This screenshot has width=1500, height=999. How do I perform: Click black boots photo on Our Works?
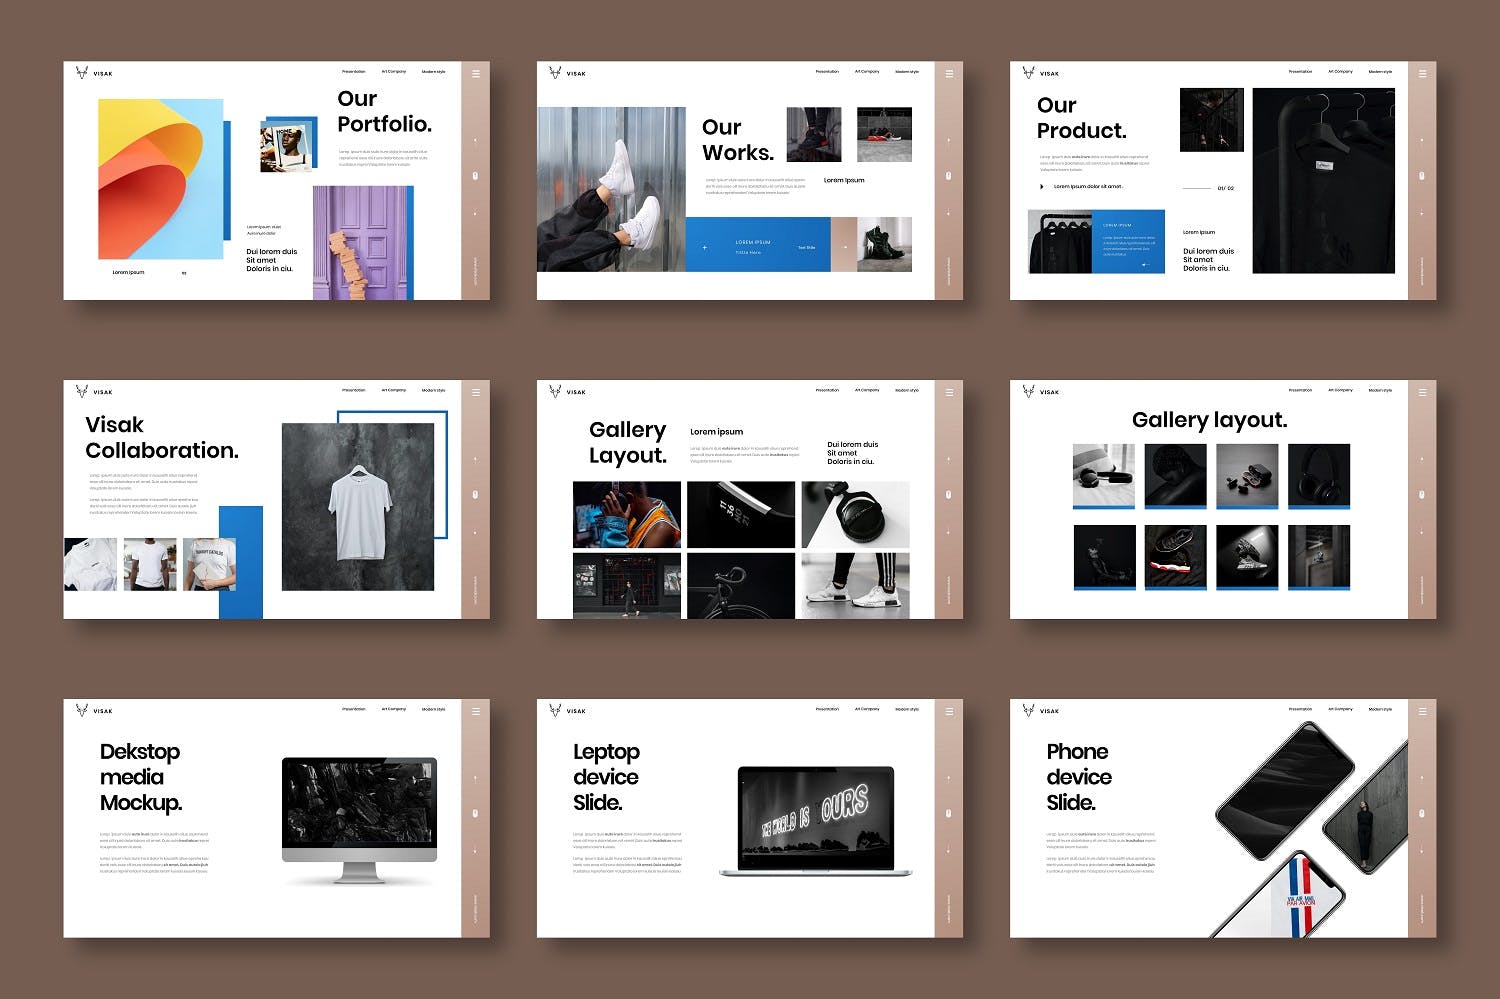point(884,244)
